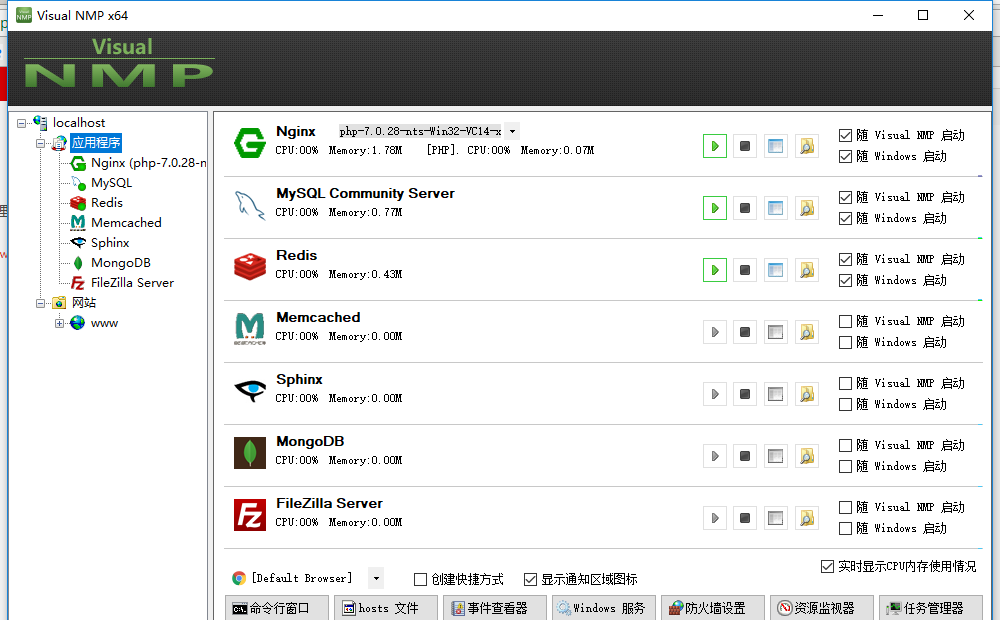The height and width of the screenshot is (620, 1000).
Task: Untick 实时显示CPU内存使用情况 checkbox
Action: point(827,566)
